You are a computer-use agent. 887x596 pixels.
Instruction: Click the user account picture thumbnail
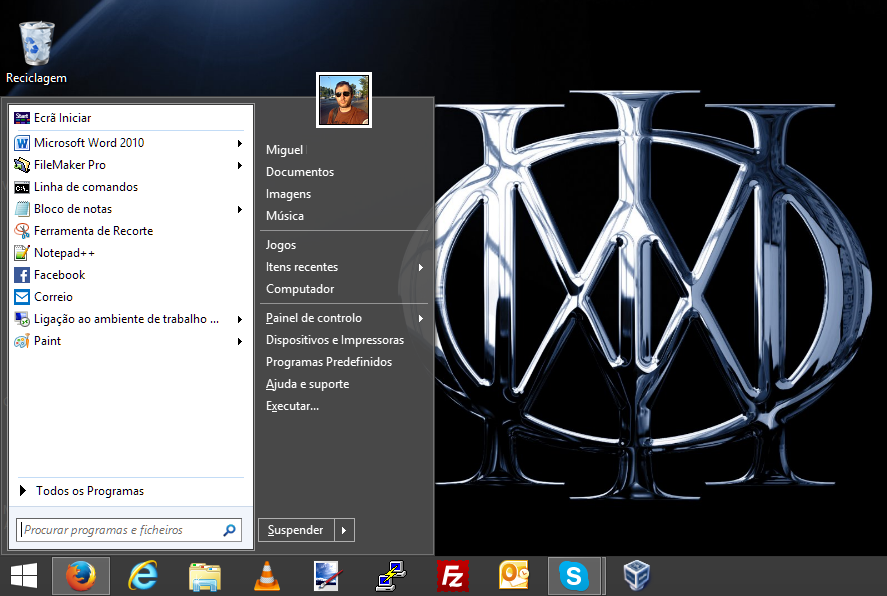point(344,100)
